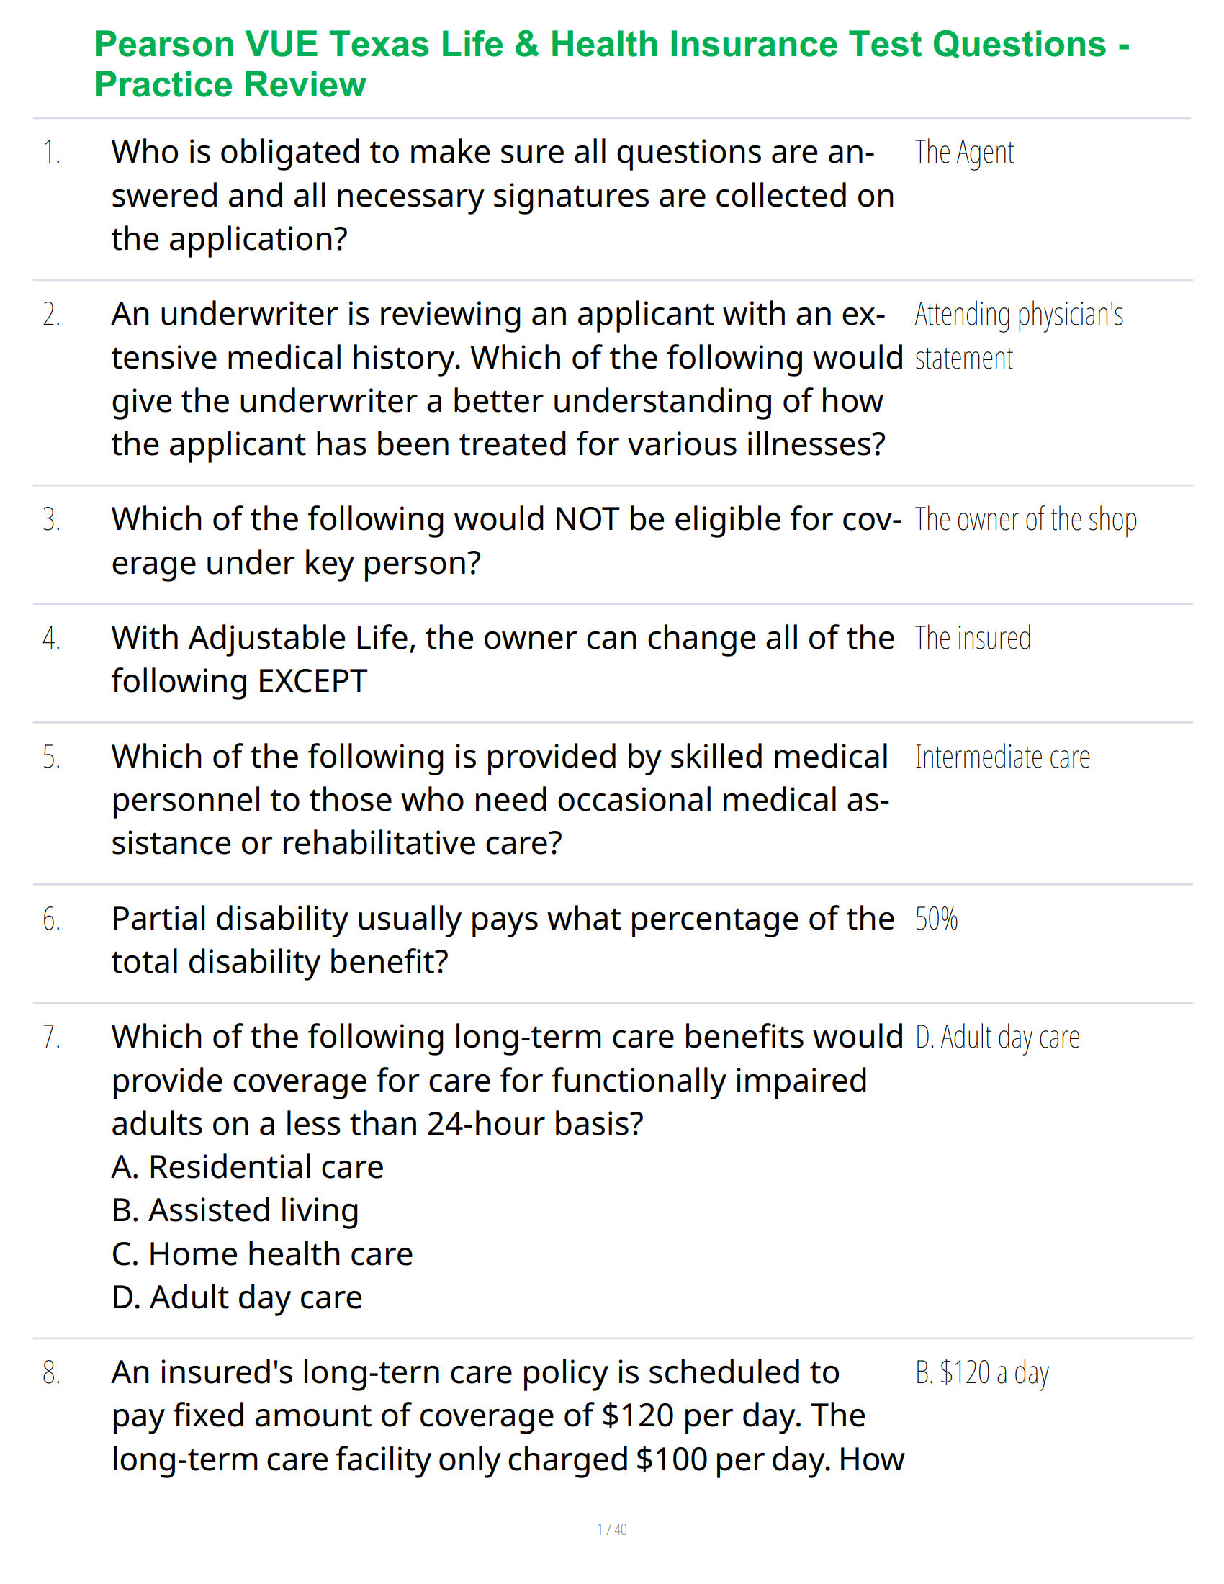
Task: Click question number 5
Action: (x=52, y=758)
